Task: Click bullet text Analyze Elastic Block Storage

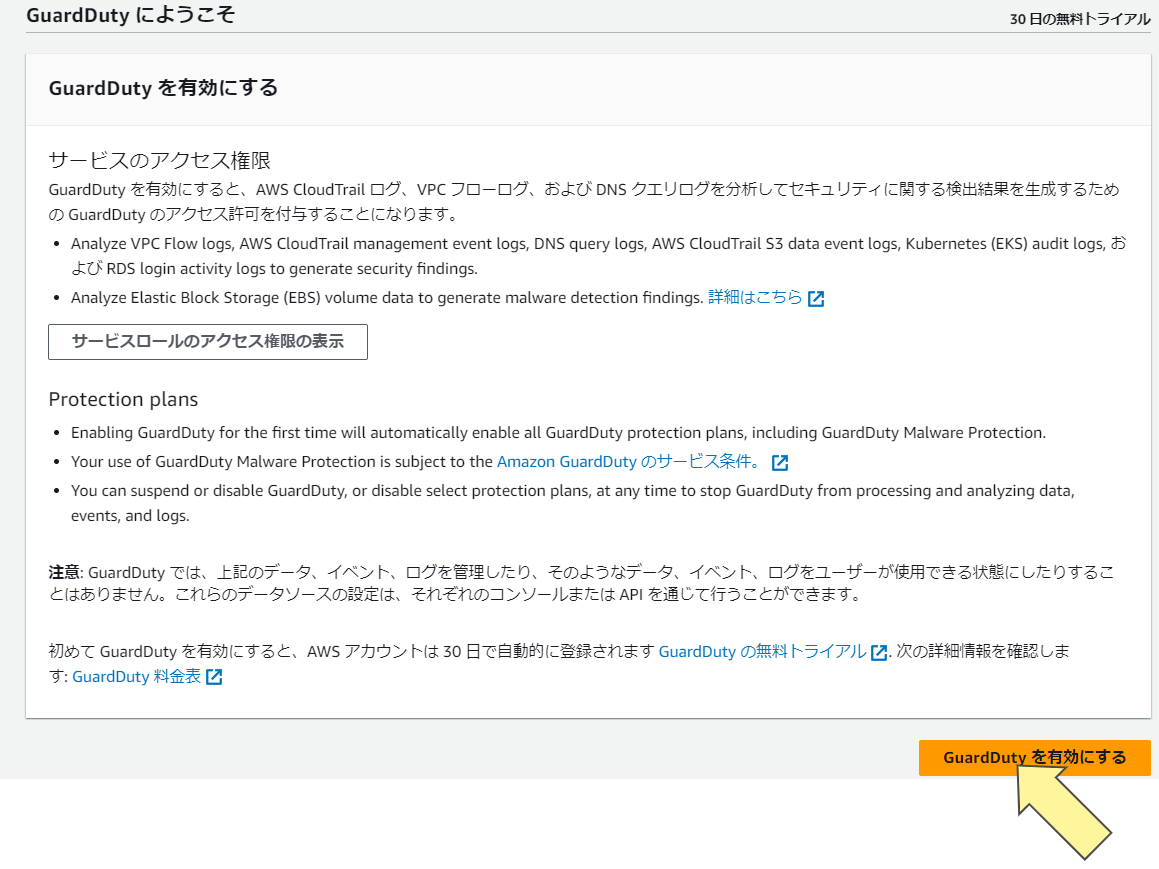Action: click(x=387, y=298)
